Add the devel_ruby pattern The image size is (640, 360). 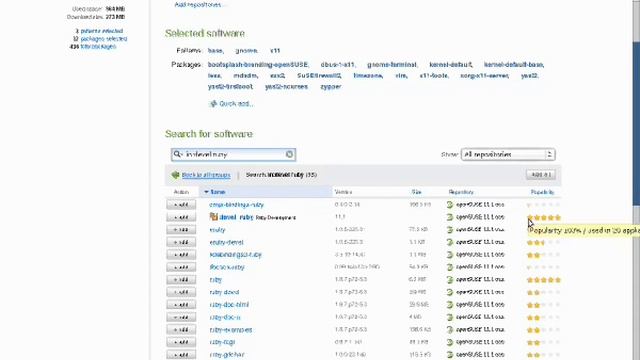click(x=181, y=217)
